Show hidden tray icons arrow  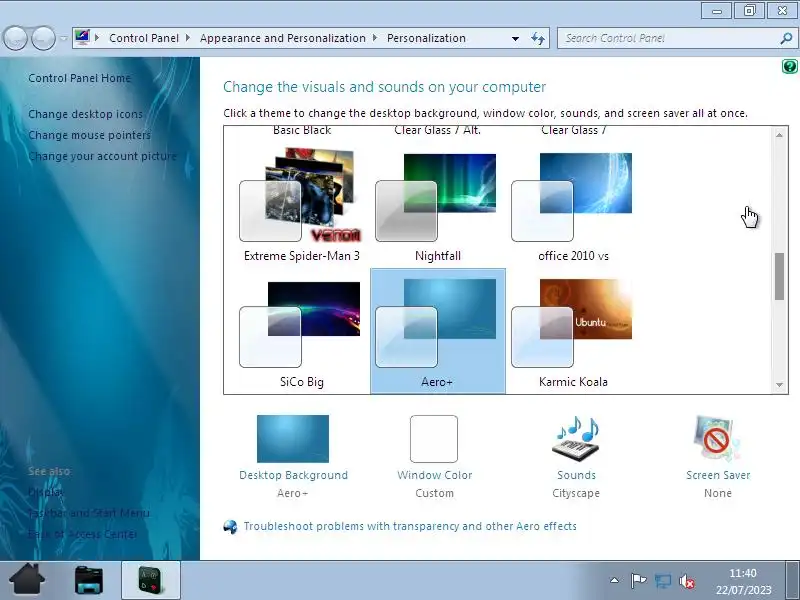[615, 580]
